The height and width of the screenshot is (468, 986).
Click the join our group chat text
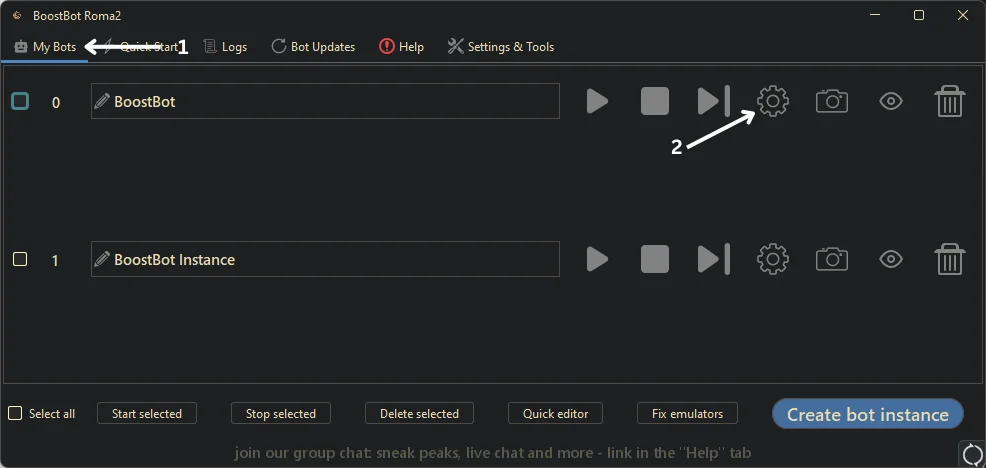492,453
